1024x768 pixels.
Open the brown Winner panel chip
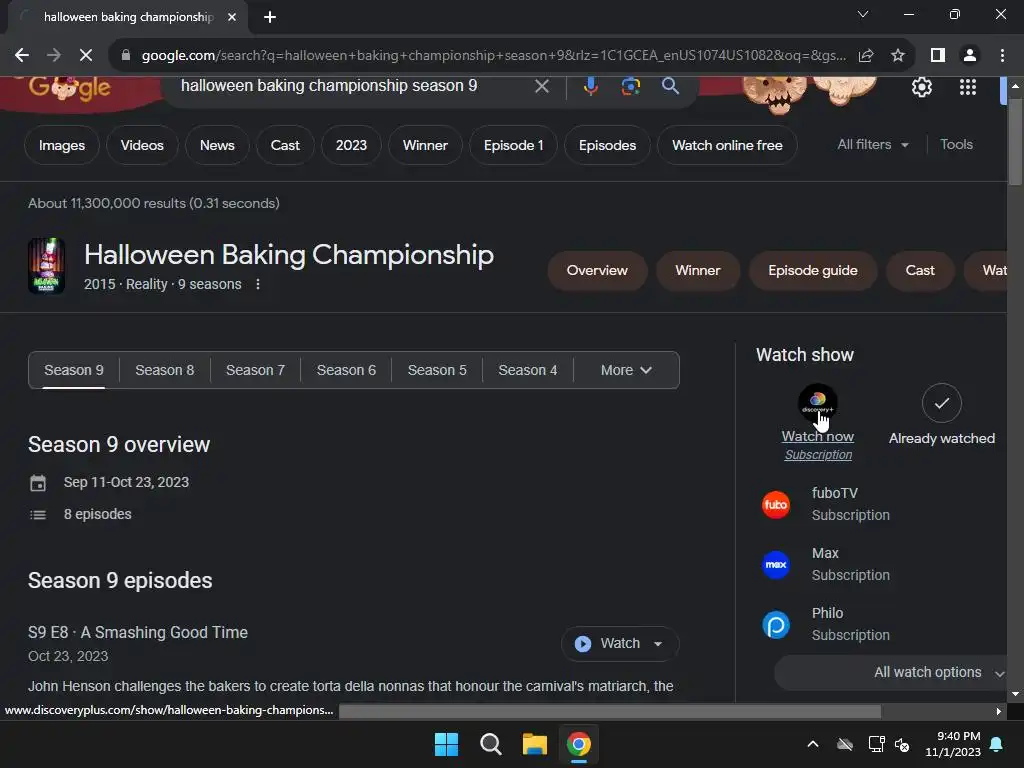click(x=697, y=270)
